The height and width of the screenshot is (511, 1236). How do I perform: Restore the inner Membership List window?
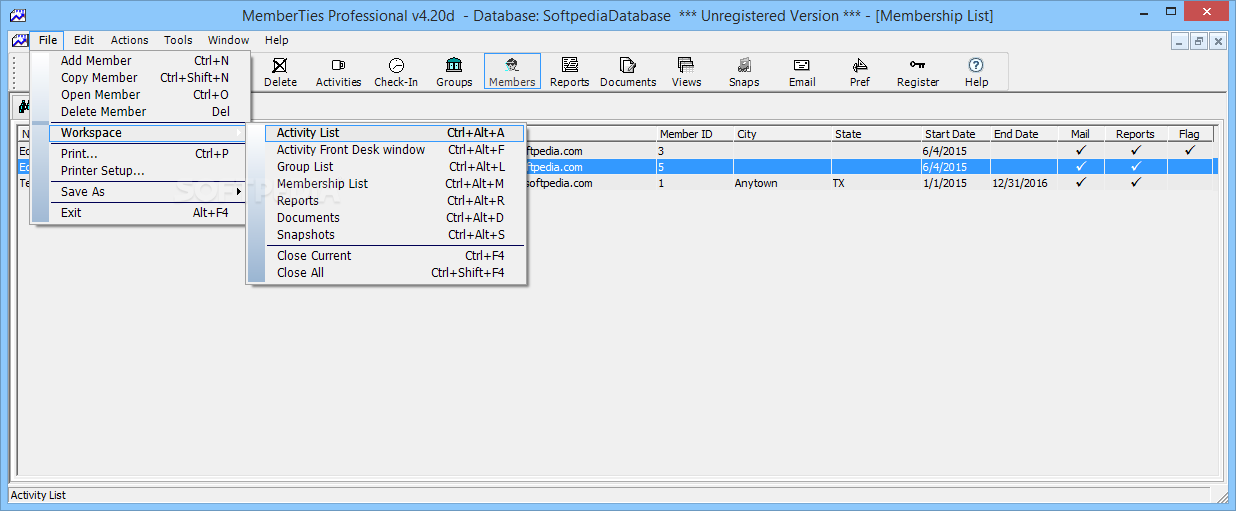1199,41
